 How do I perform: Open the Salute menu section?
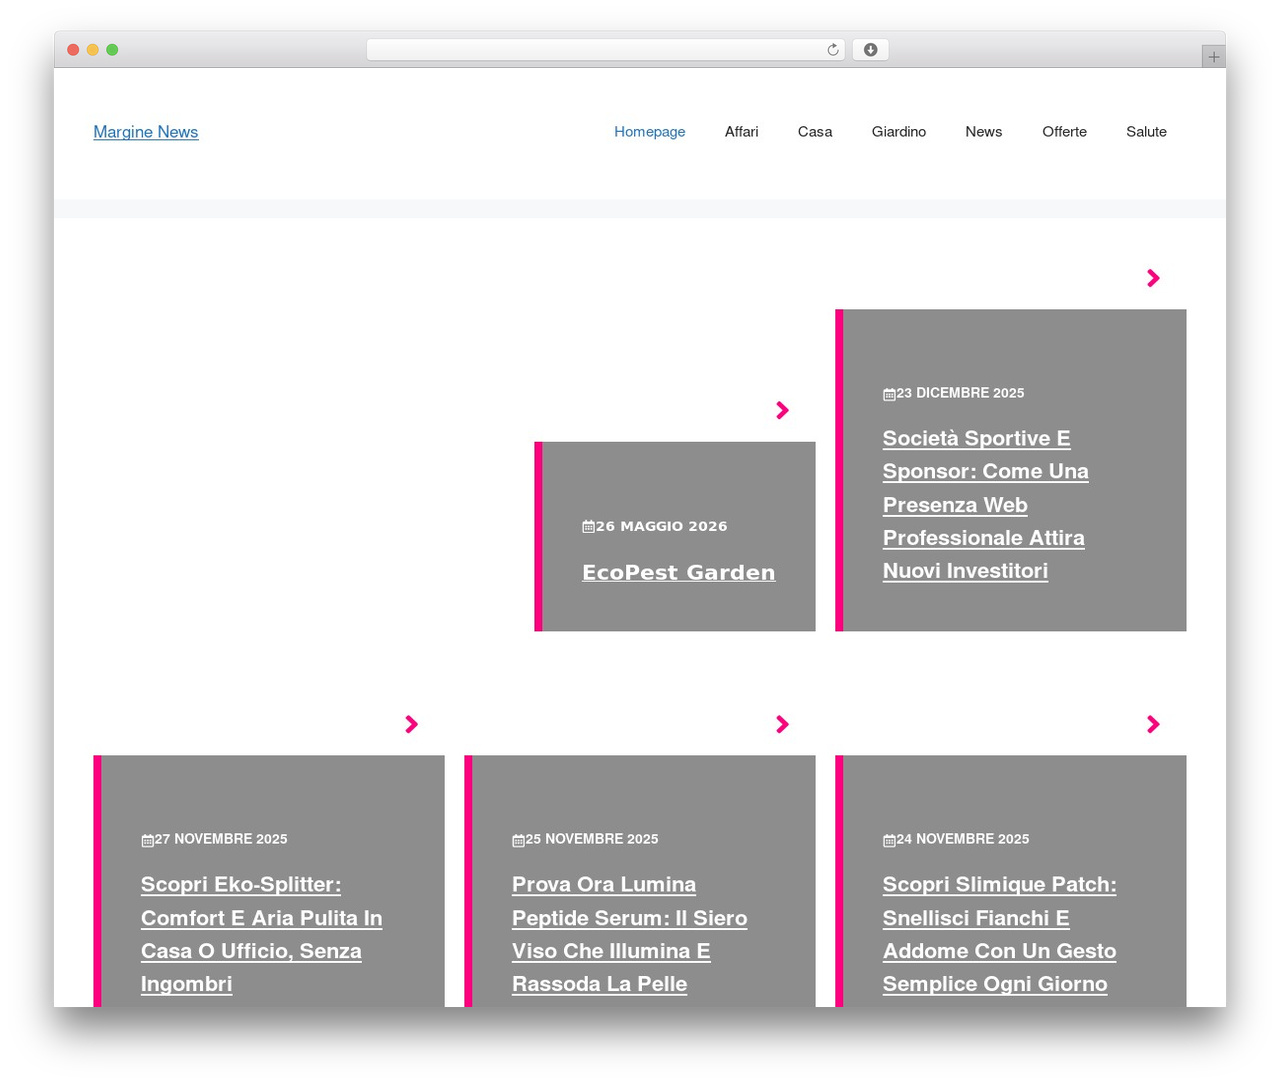pyautogui.click(x=1146, y=132)
